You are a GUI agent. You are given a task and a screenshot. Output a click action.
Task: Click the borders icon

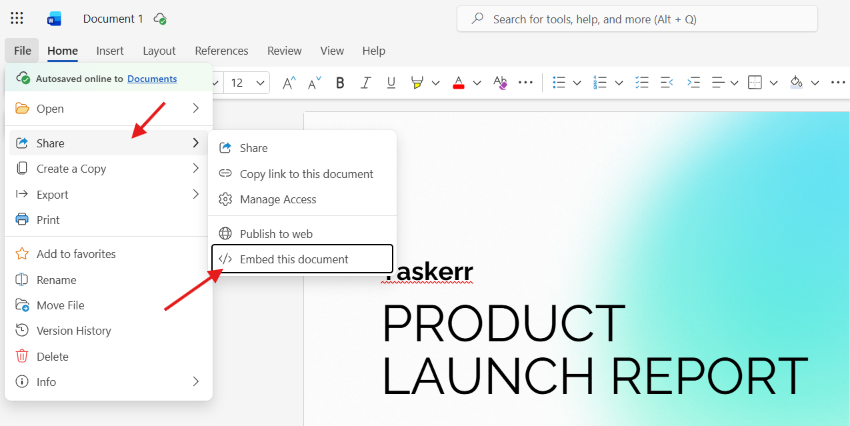(x=755, y=83)
